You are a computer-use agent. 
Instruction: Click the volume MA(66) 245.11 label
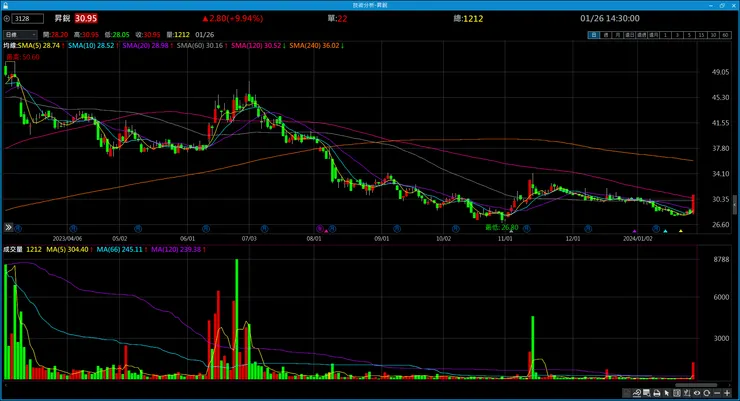[121, 249]
